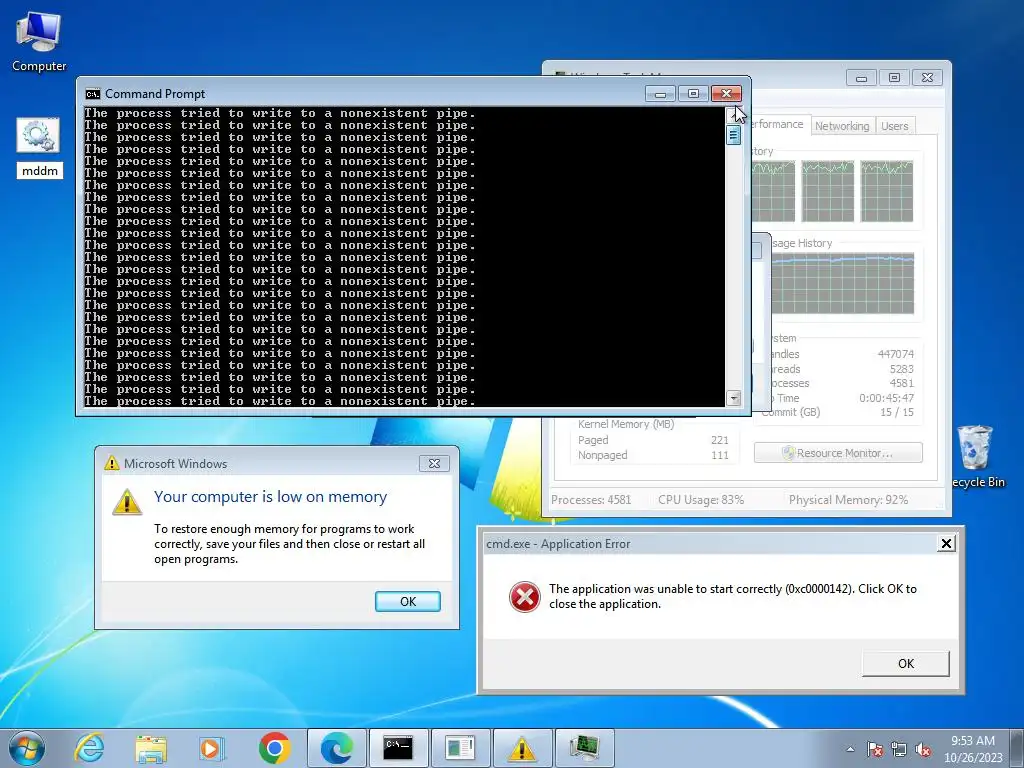Screen dimensions: 1024x768
Task: Click the red error icon in Application Error
Action: point(524,596)
